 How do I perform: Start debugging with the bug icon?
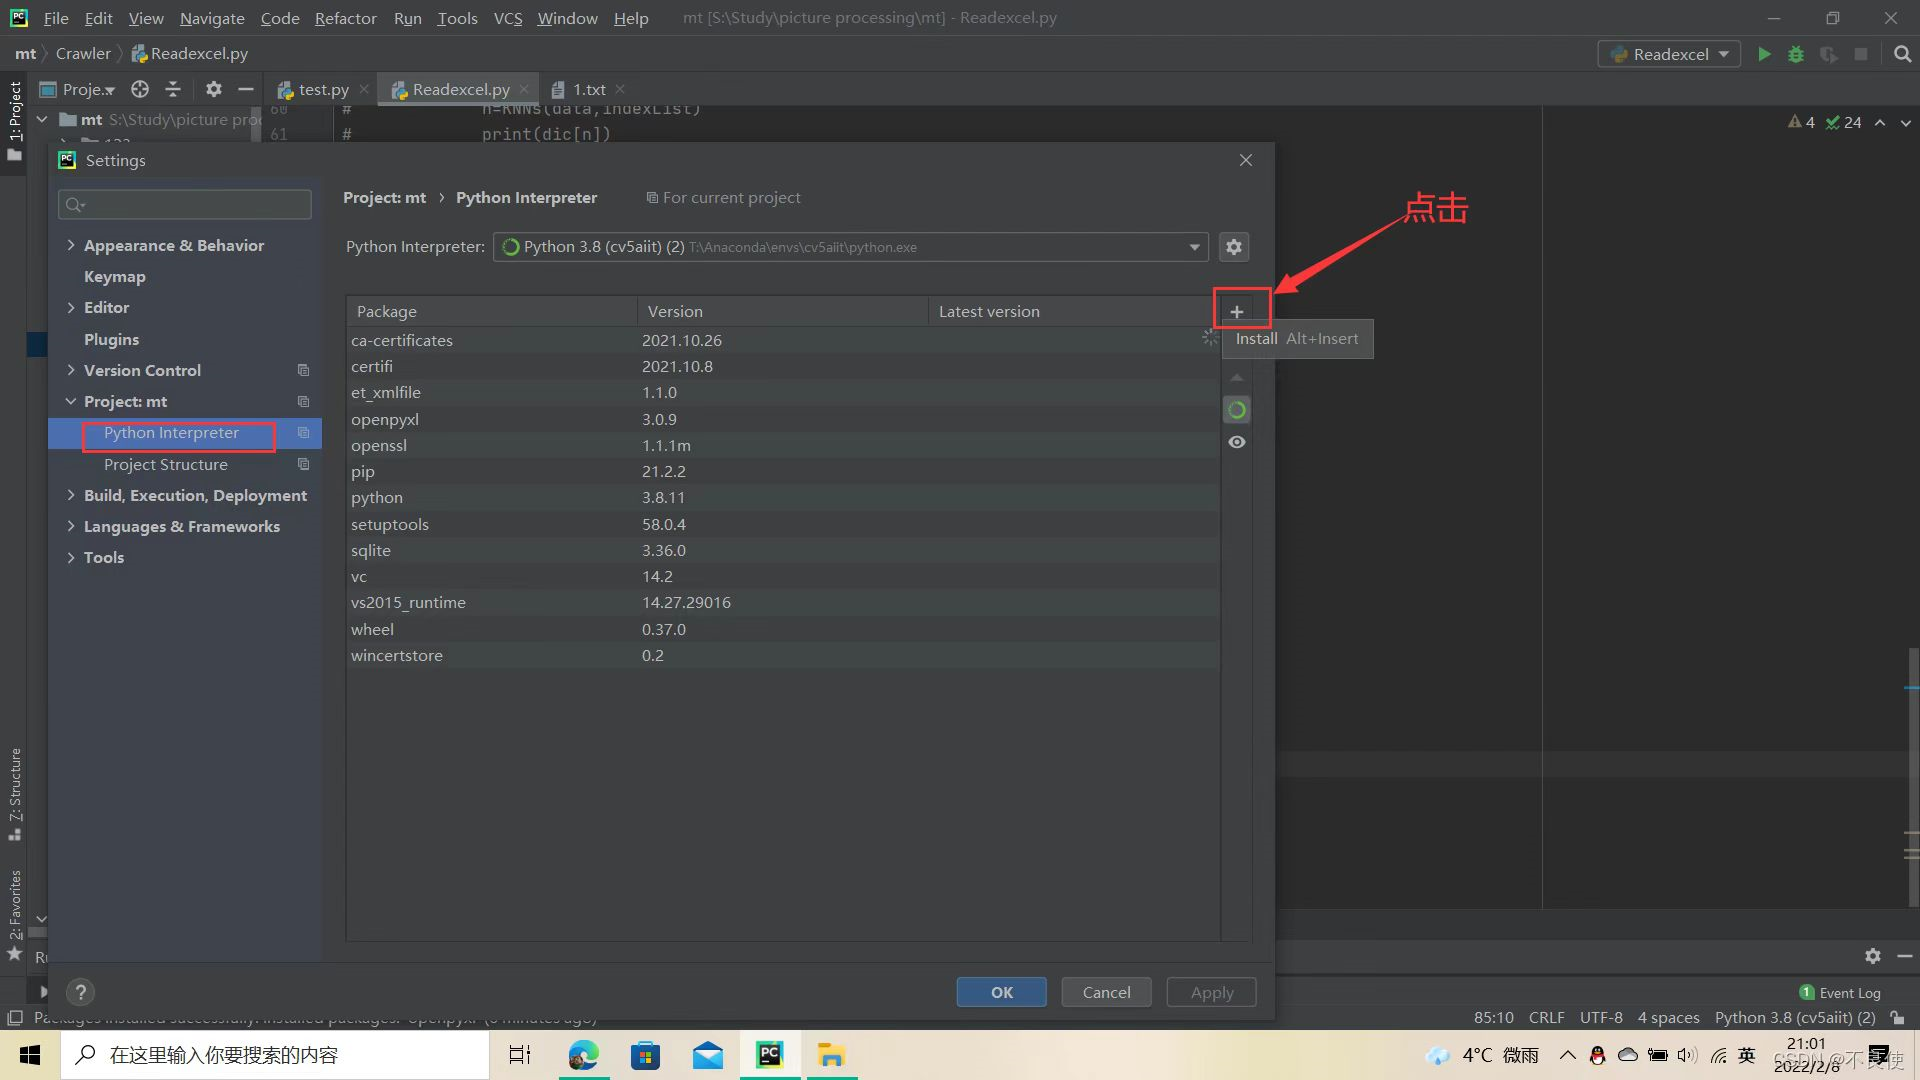coord(1796,54)
